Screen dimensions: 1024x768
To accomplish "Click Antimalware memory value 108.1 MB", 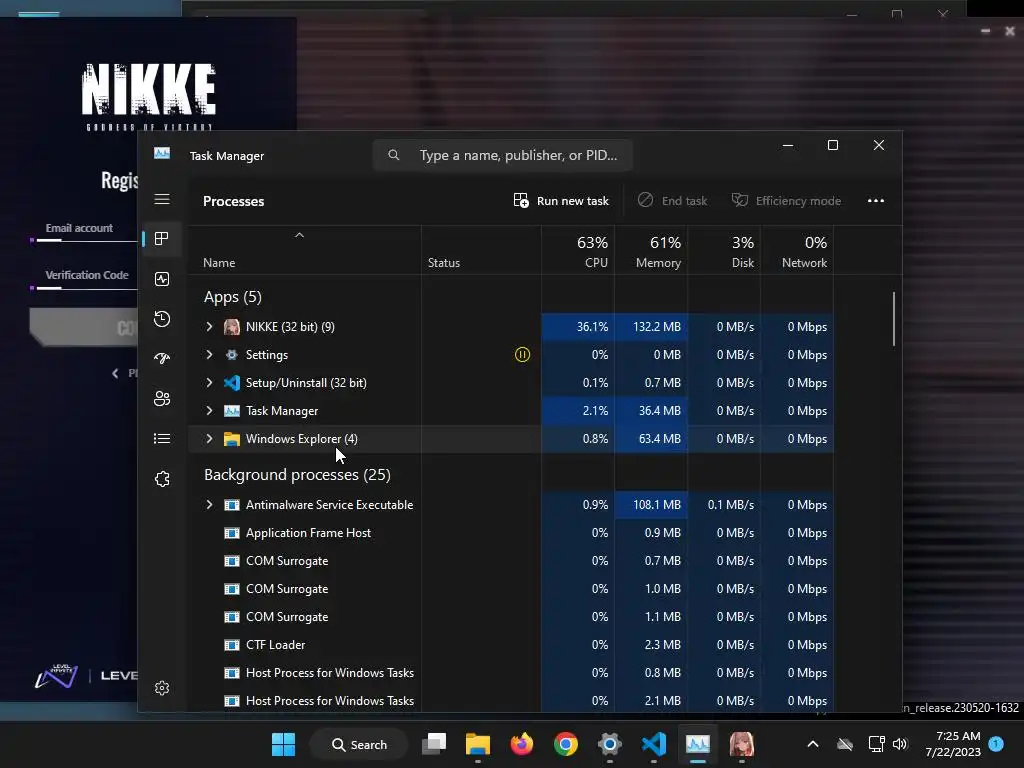I will pos(656,505).
